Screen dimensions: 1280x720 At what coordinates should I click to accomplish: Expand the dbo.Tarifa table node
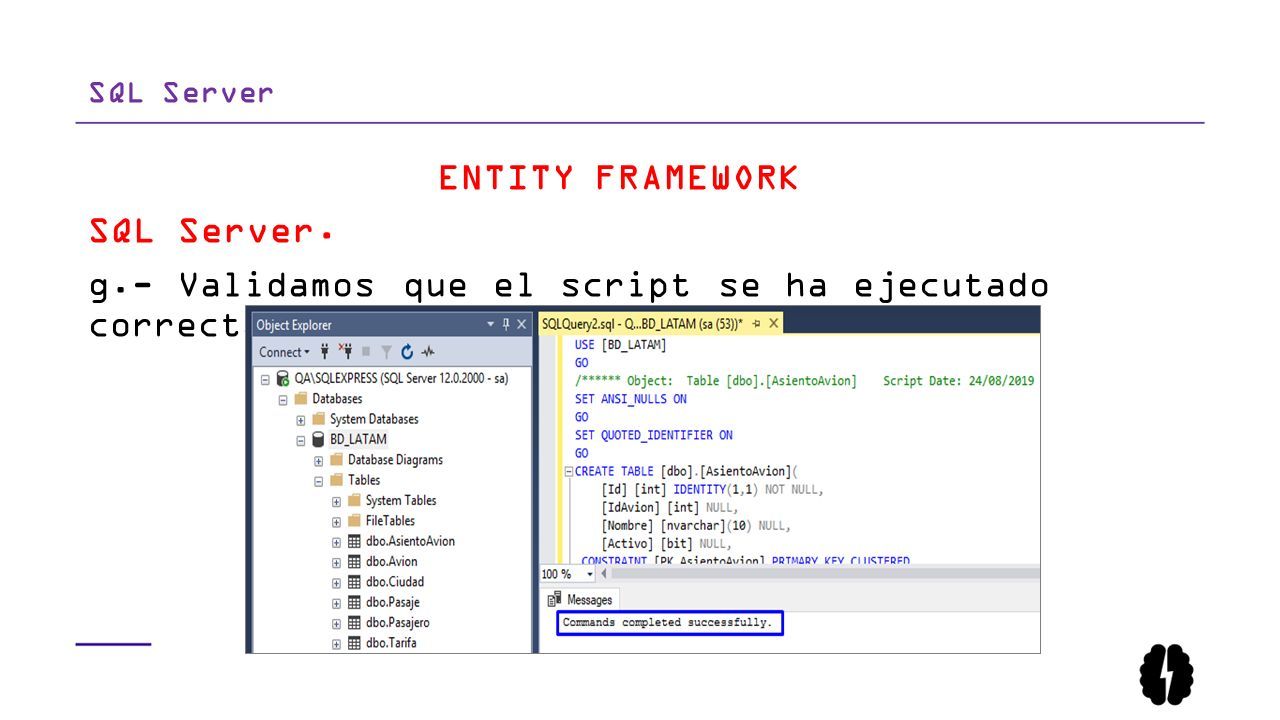tap(337, 643)
